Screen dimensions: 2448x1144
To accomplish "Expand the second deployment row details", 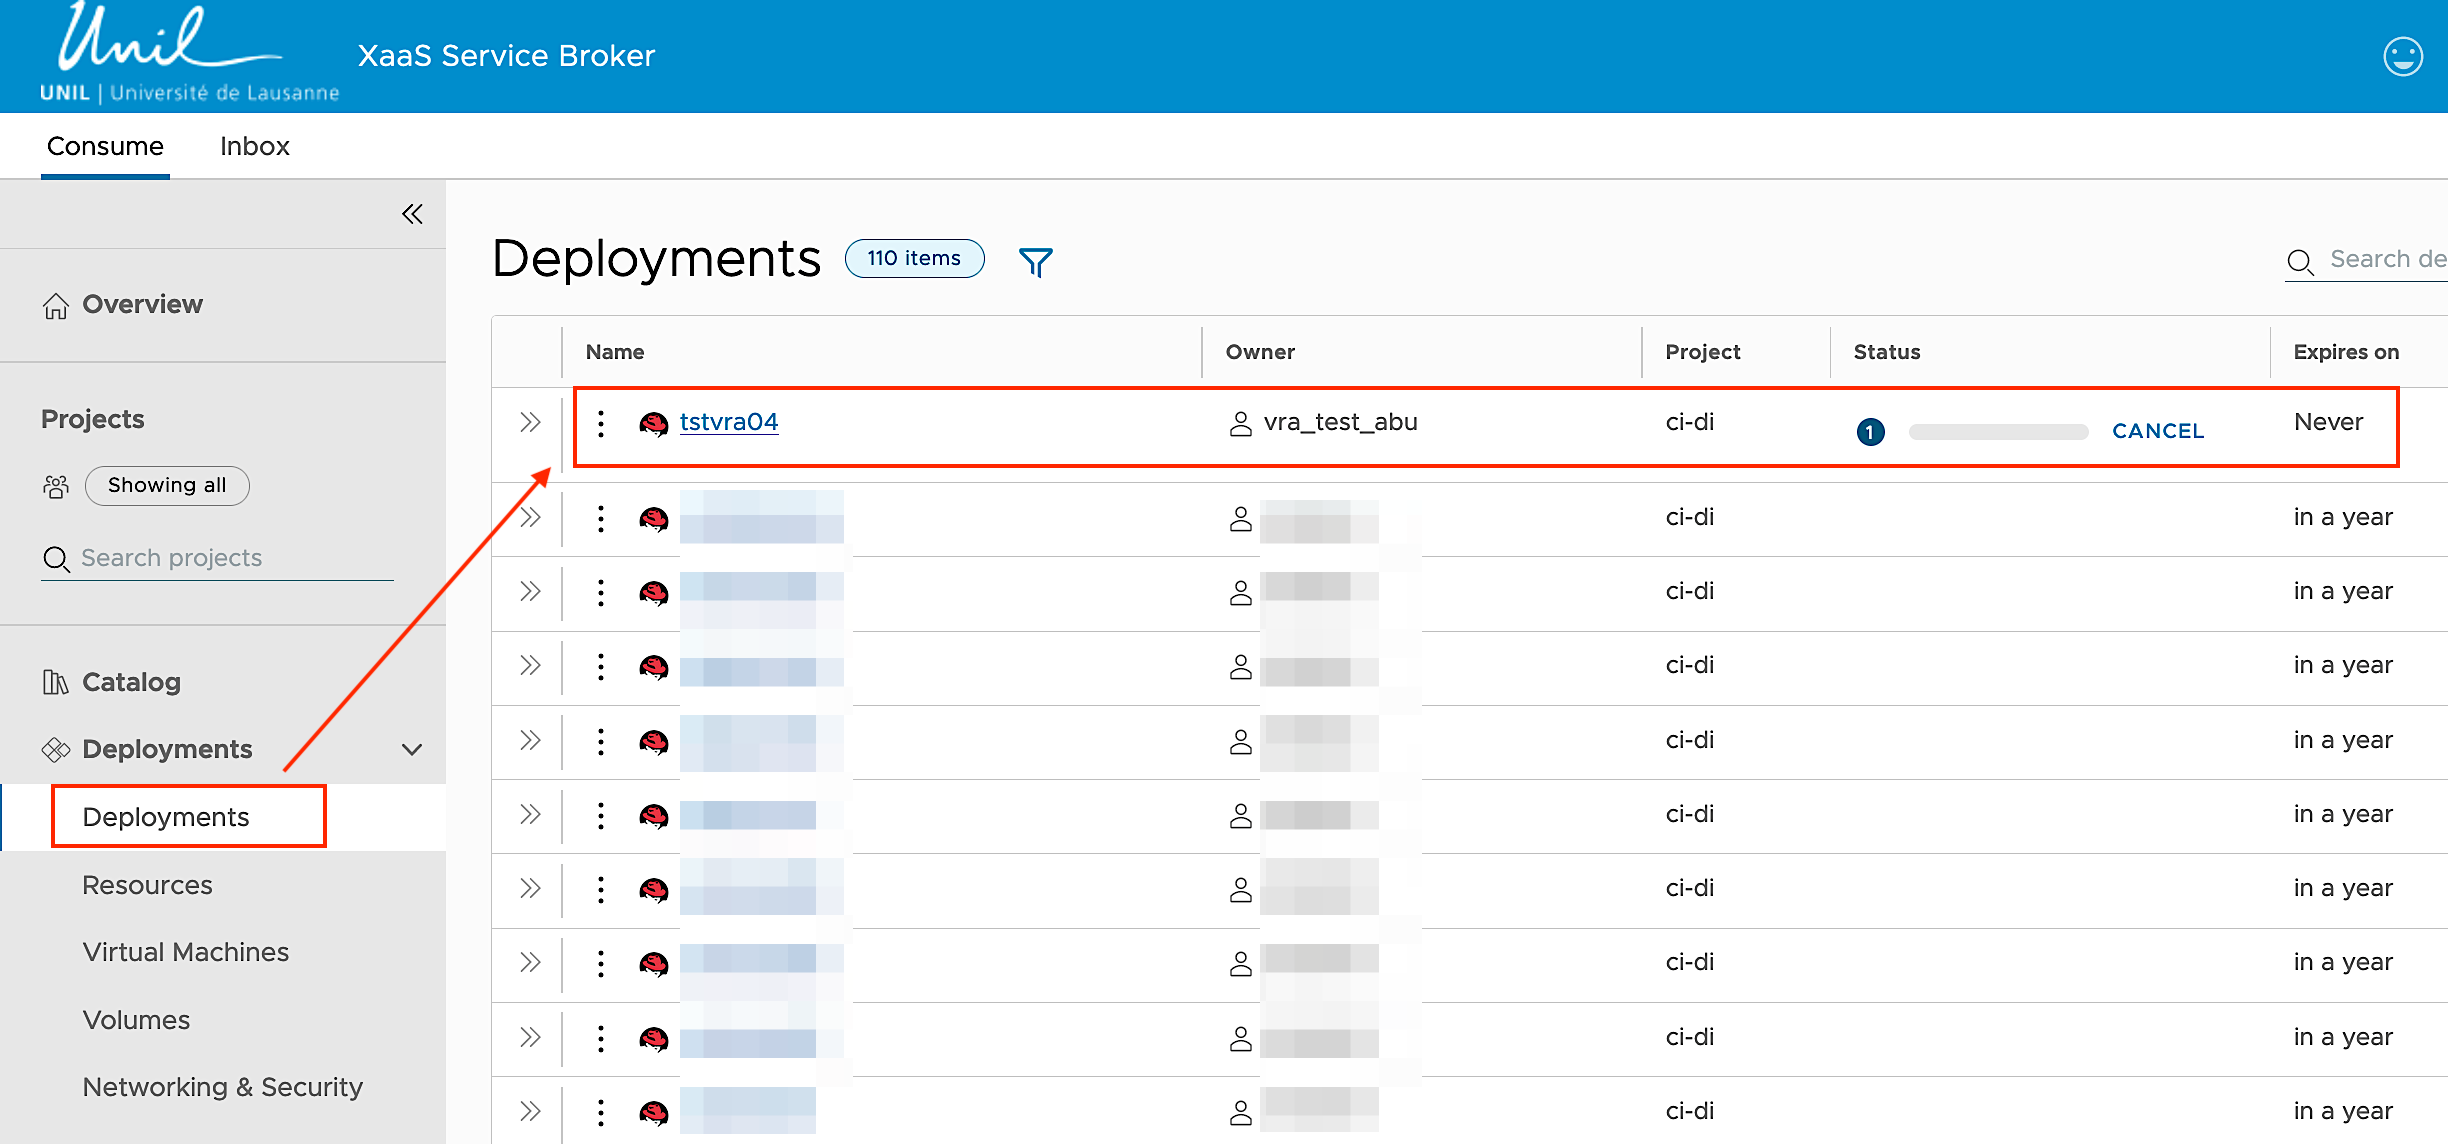I will click(530, 518).
